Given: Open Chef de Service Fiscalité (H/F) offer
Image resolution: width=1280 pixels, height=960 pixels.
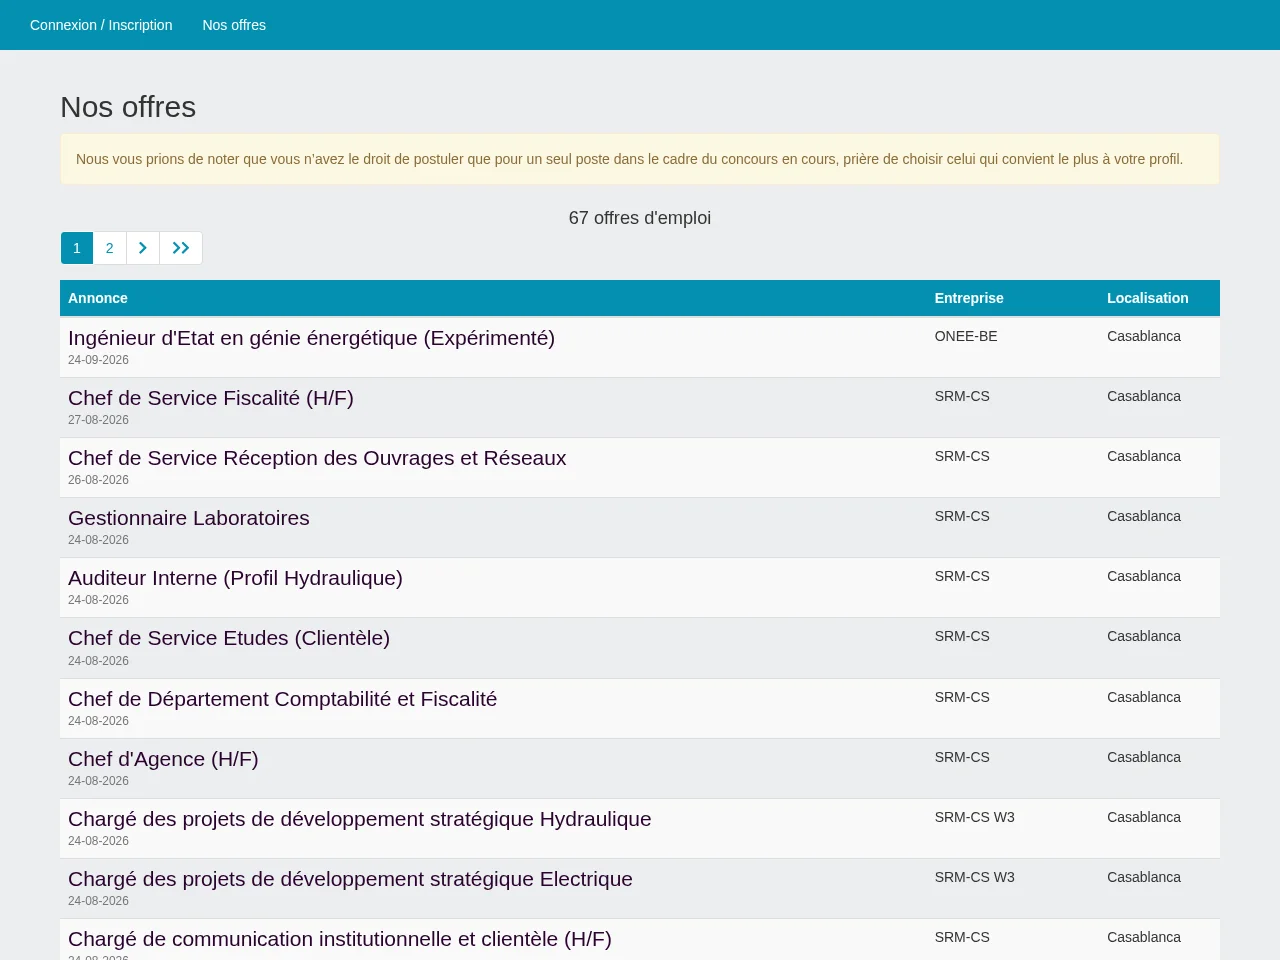Looking at the screenshot, I should (211, 398).
